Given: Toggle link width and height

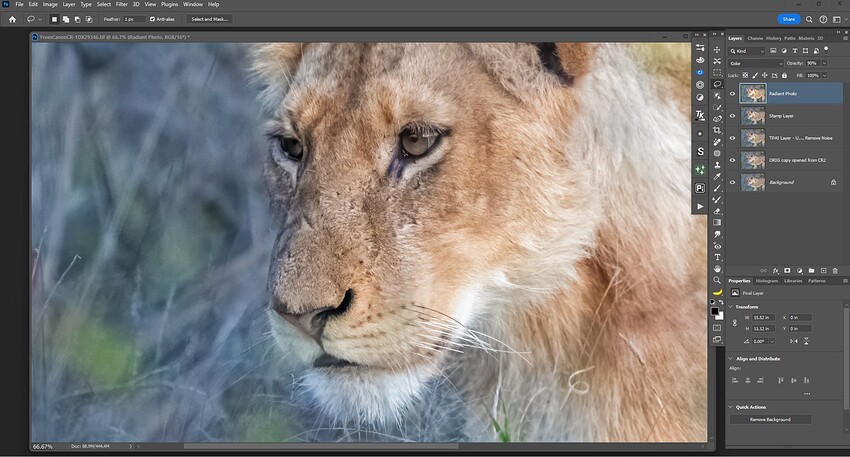Looking at the screenshot, I should coord(735,323).
